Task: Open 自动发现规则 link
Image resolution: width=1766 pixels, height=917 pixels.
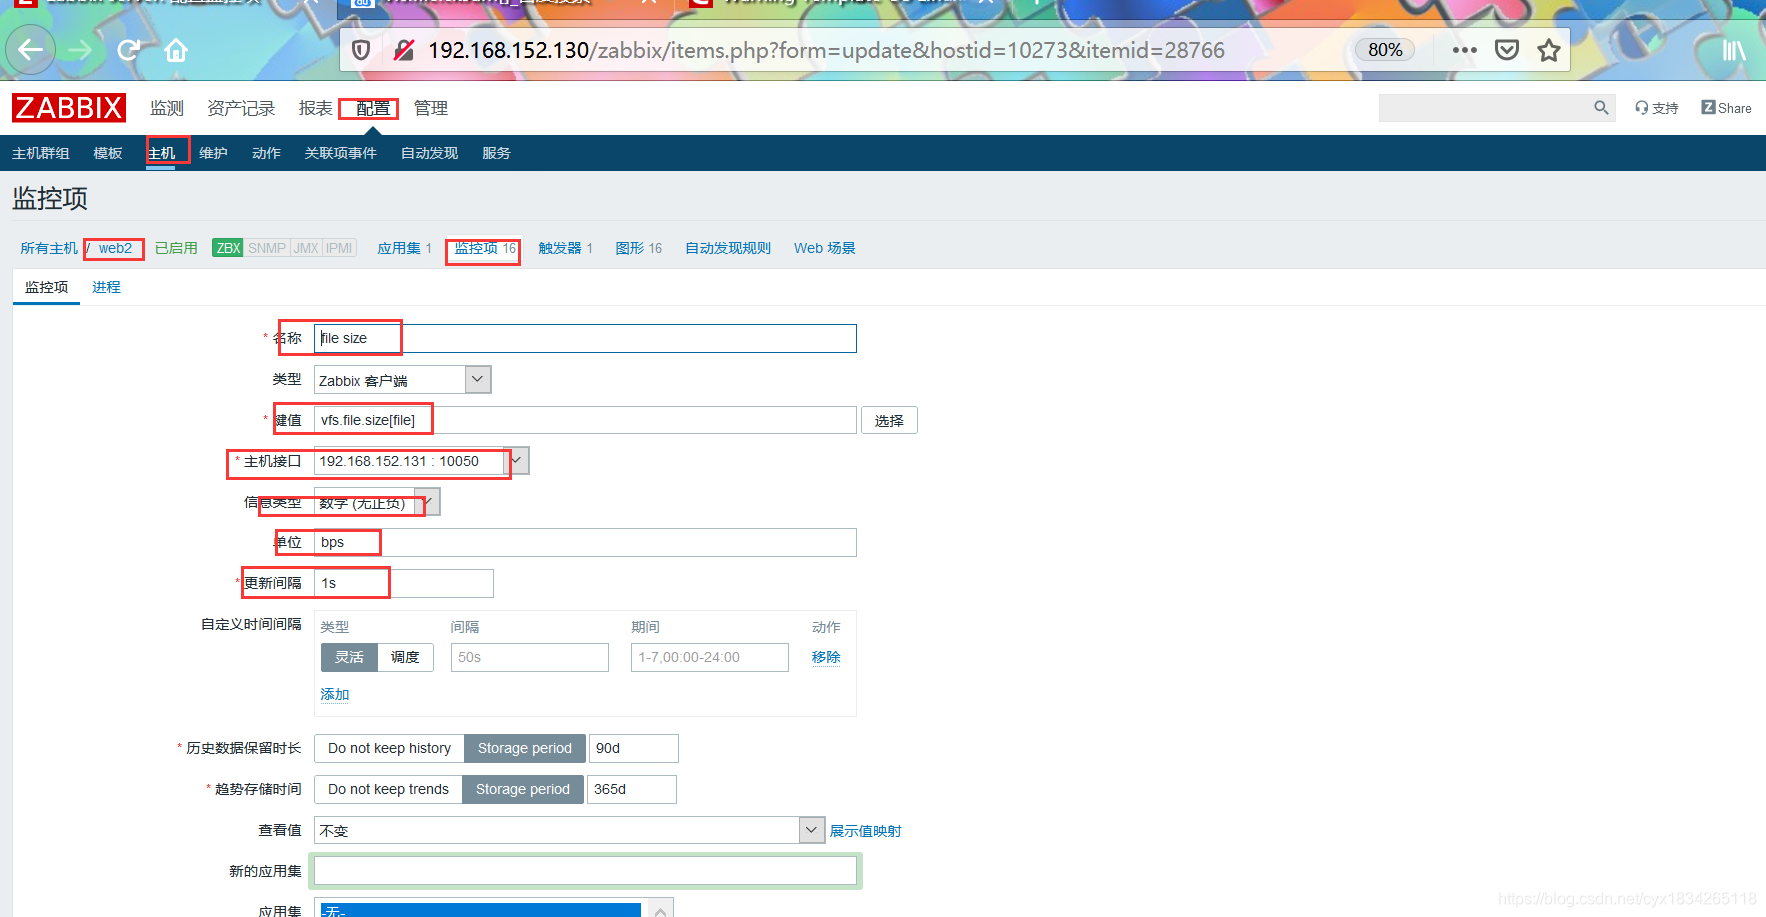Action: pyautogui.click(x=728, y=248)
